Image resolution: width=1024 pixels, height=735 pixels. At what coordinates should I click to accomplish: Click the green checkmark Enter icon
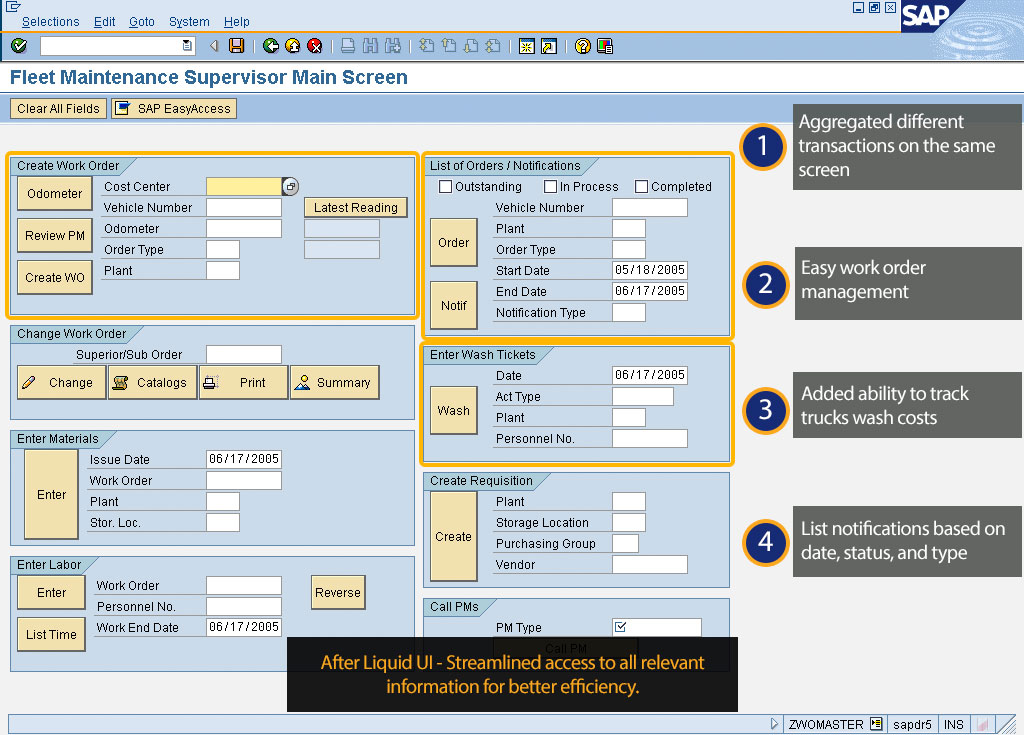[19, 46]
